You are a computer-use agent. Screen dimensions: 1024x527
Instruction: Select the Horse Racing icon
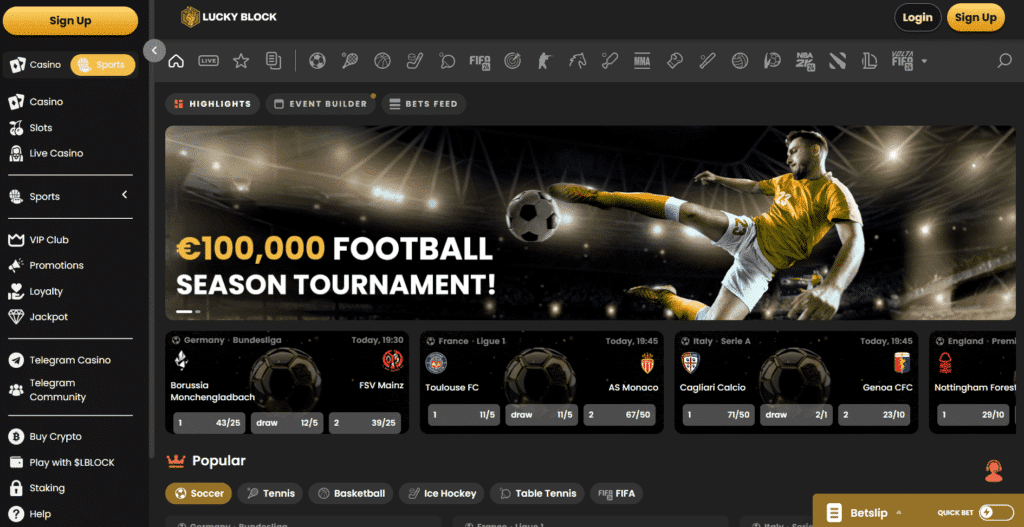577,61
